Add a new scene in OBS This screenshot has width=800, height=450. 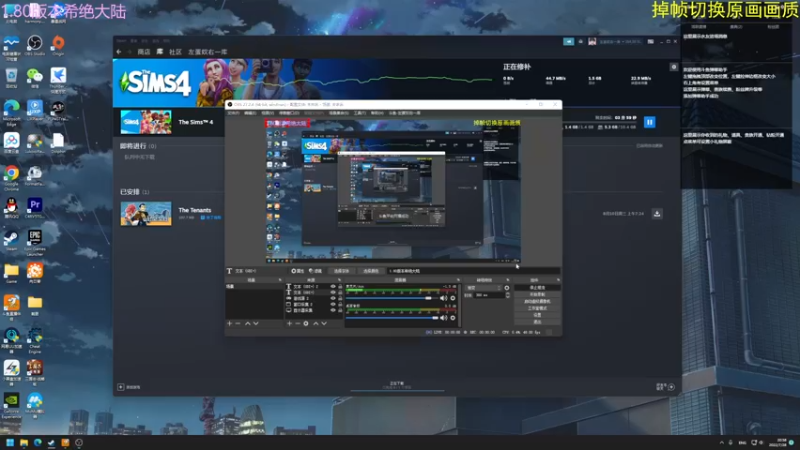coord(229,323)
